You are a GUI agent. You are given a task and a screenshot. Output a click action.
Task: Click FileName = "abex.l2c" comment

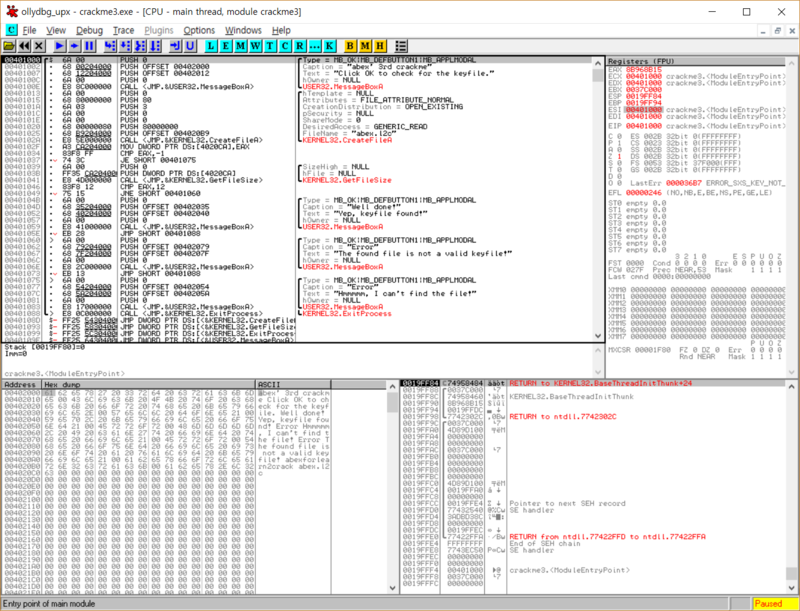349,134
